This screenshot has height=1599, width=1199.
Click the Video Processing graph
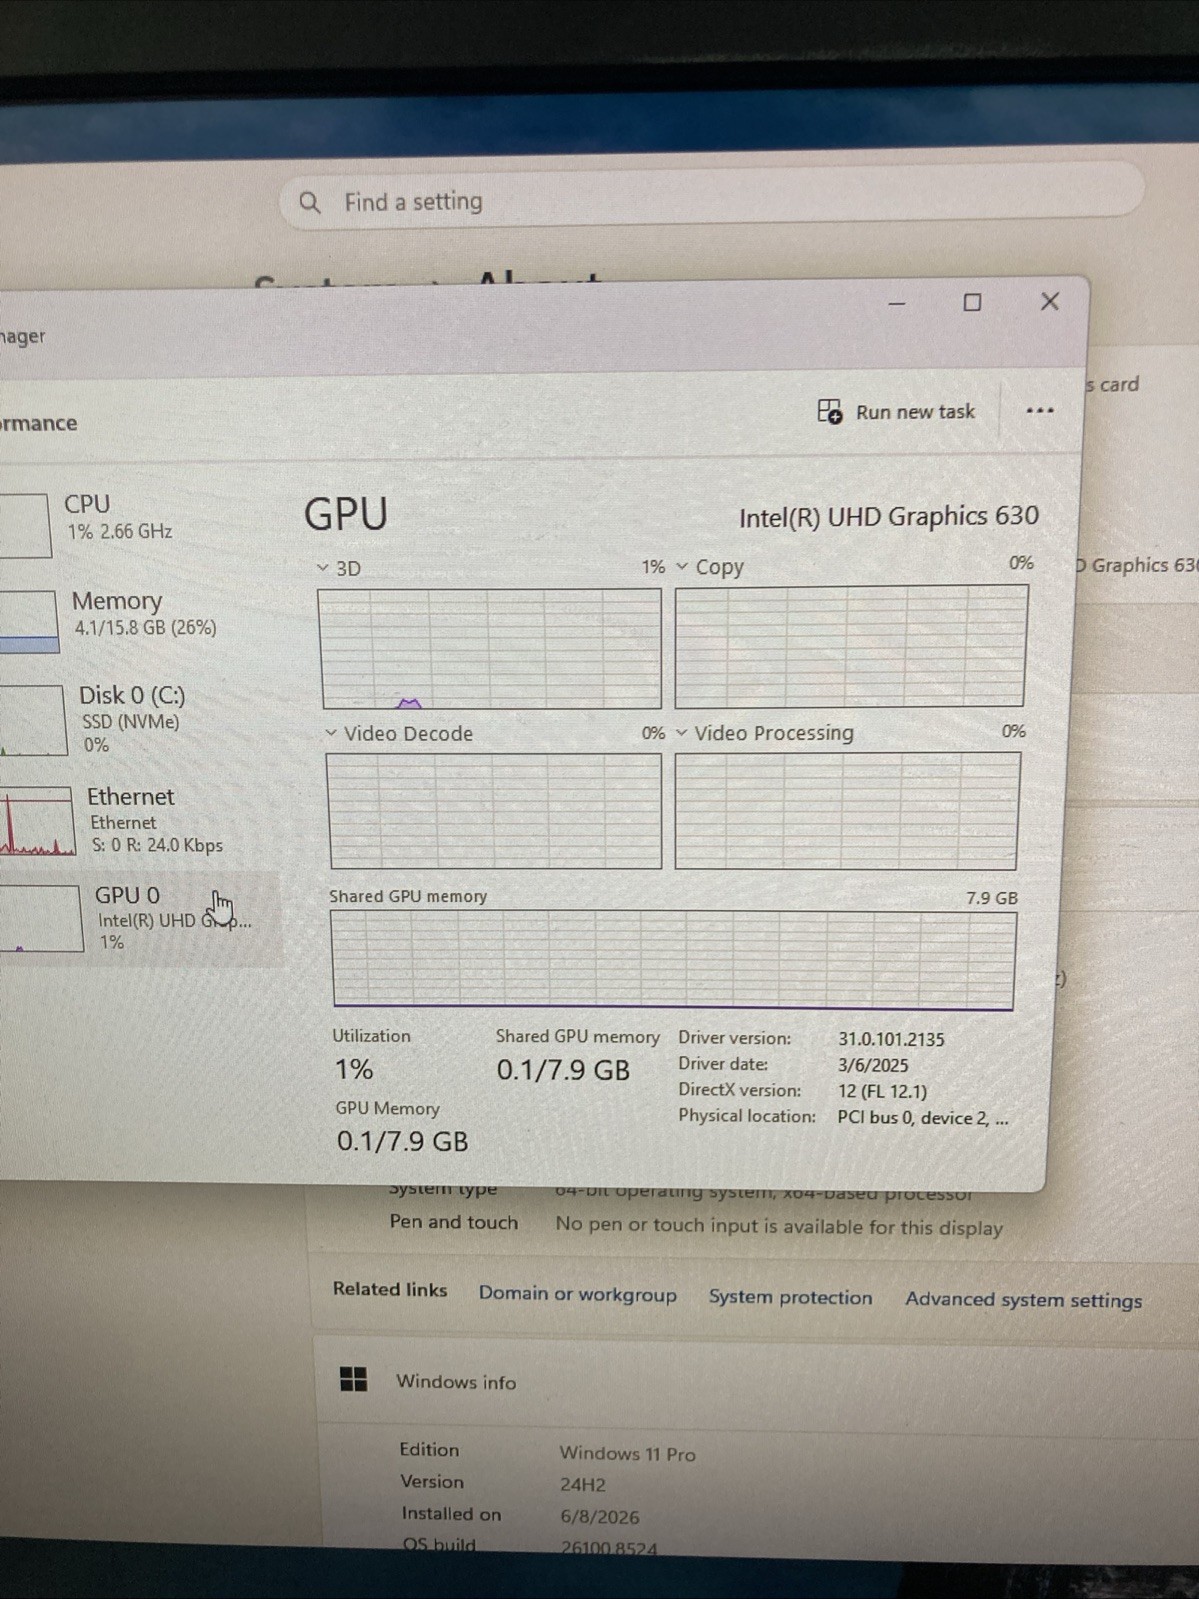(x=847, y=810)
